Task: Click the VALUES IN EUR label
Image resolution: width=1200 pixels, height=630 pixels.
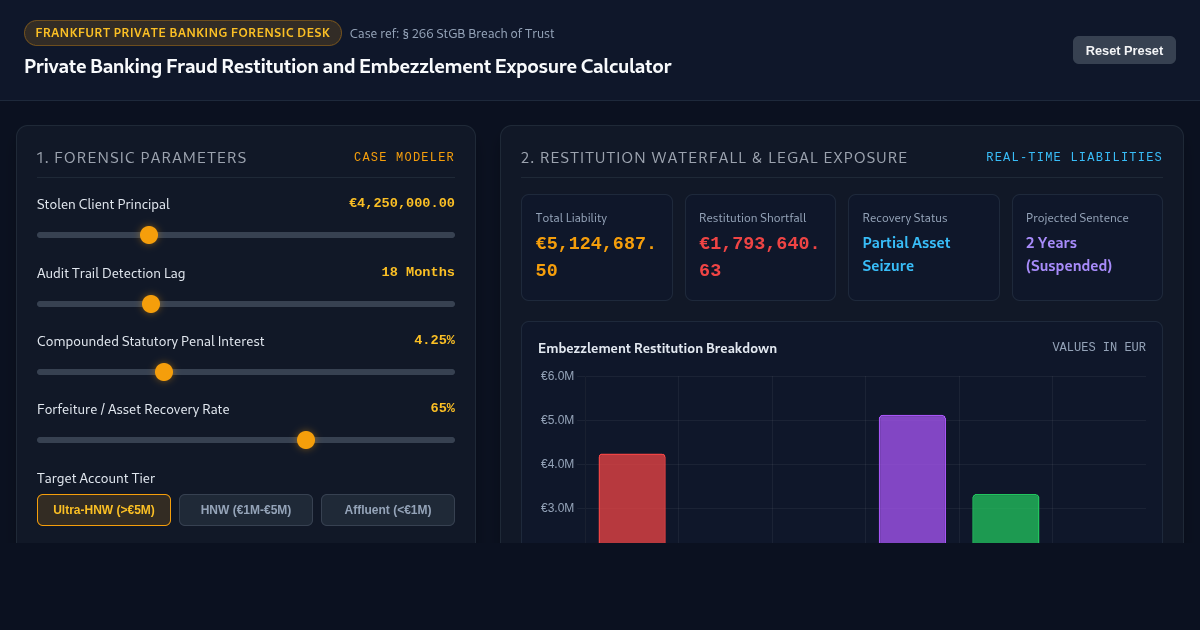Action: click(1099, 347)
